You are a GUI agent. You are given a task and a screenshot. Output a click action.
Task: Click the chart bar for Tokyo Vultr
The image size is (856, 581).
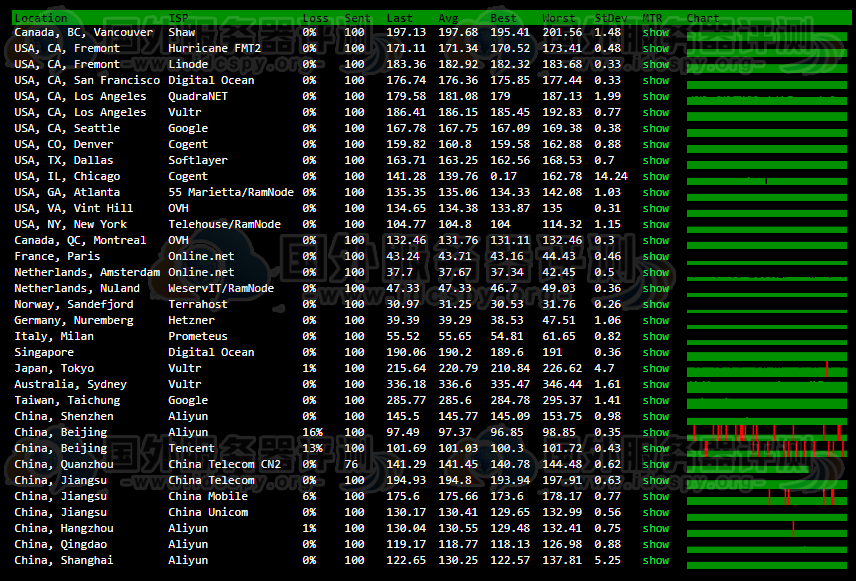point(767,369)
